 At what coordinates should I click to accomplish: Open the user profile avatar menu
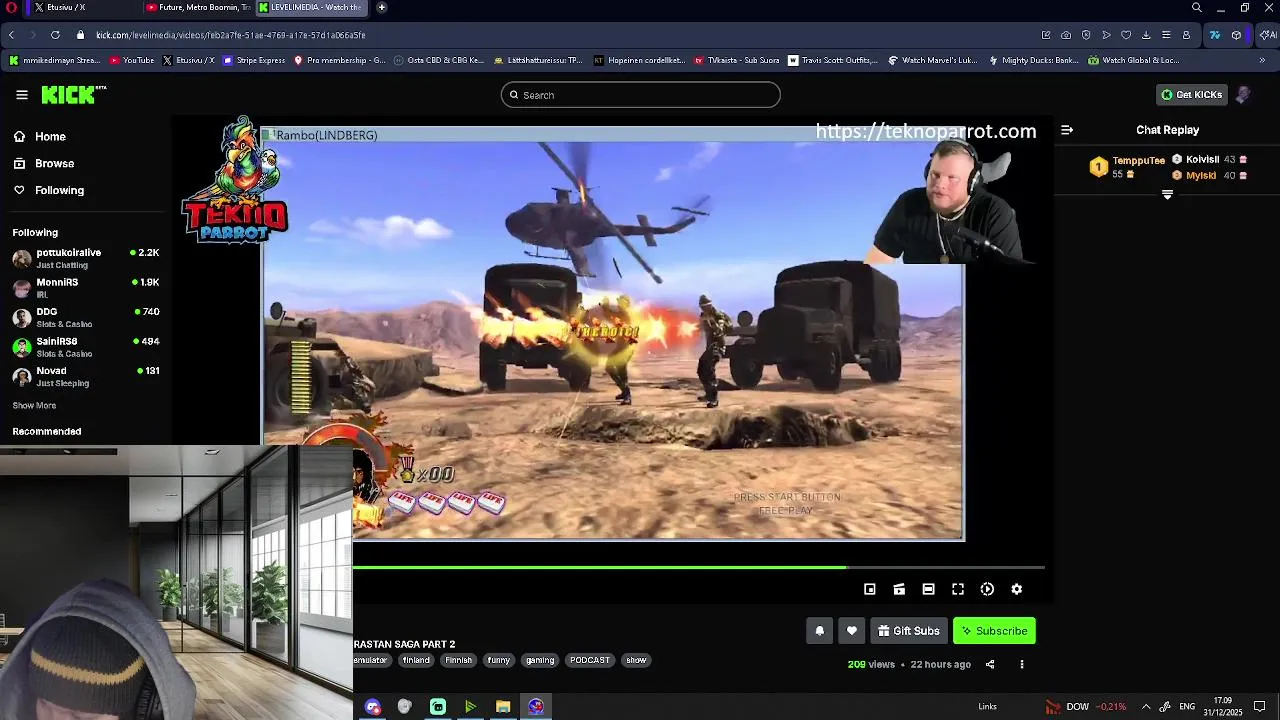click(1243, 95)
